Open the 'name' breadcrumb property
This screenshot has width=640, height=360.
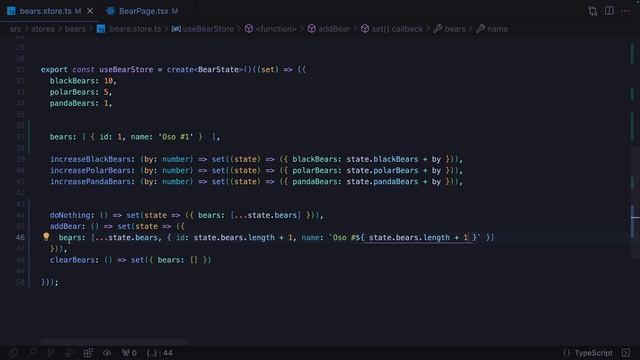click(x=492, y=29)
